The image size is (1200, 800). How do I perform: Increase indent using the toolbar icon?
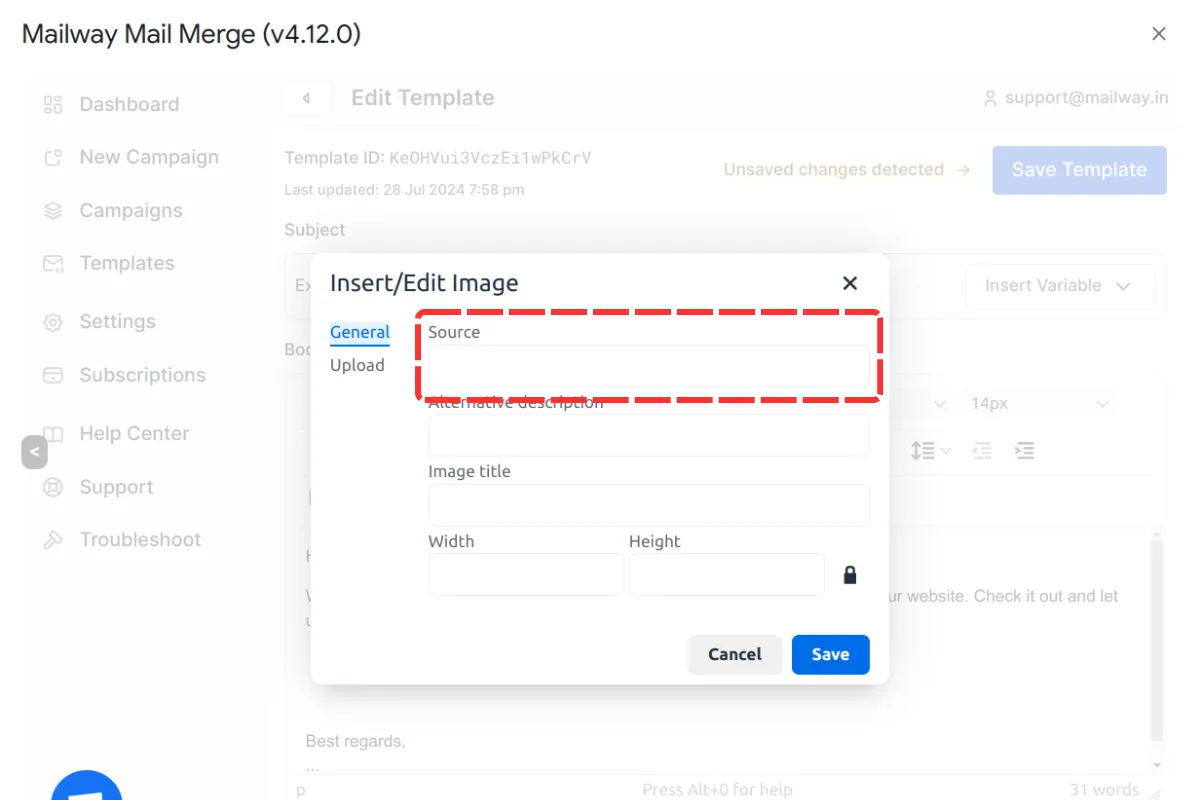coord(1024,451)
